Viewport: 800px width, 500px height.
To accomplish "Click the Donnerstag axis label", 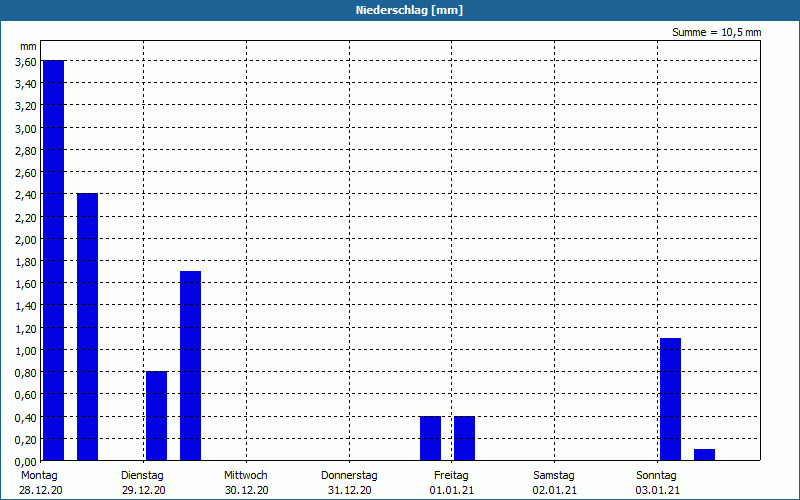I will [349, 476].
